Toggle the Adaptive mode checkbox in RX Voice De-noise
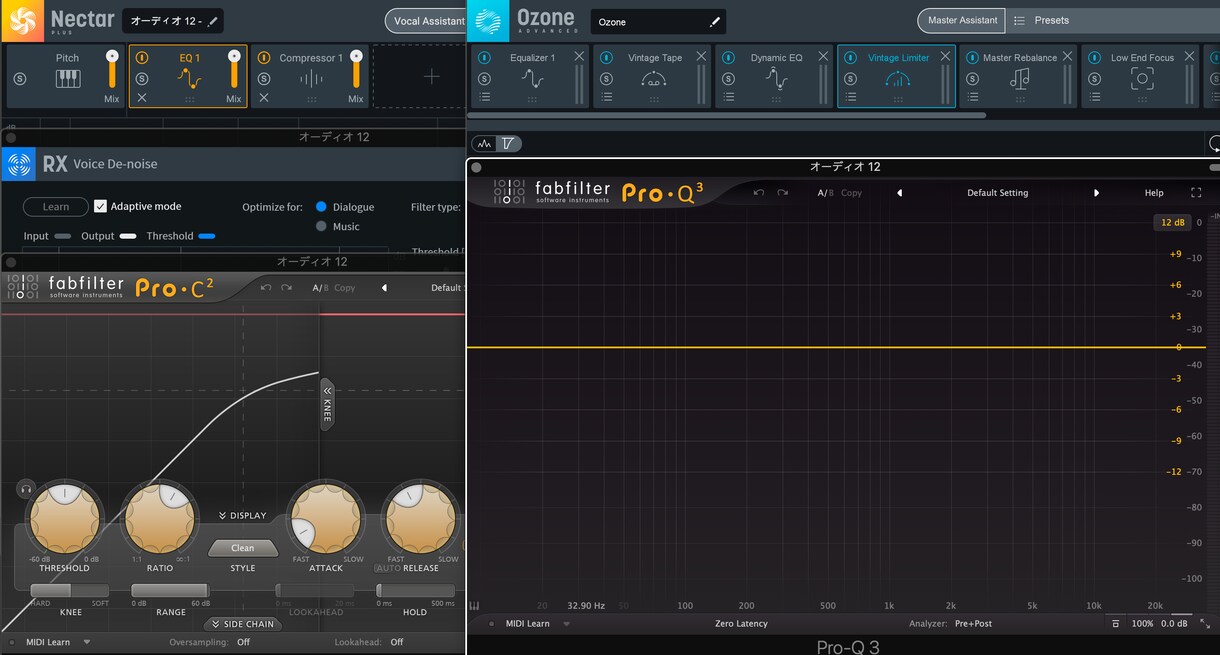 pyautogui.click(x=100, y=206)
